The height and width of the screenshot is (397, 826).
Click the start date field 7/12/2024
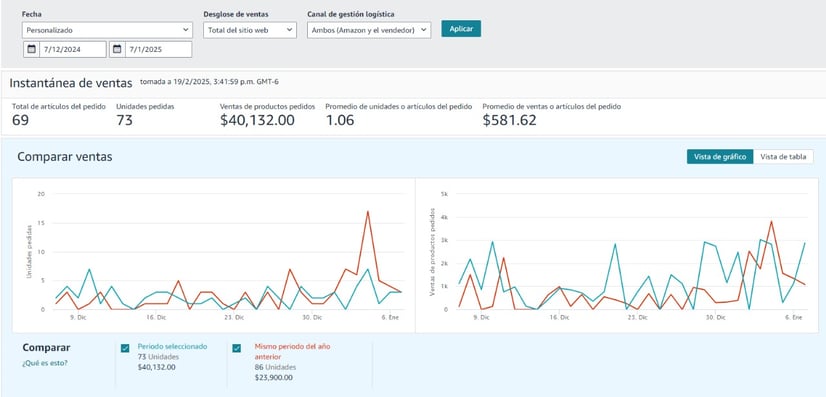pos(73,49)
